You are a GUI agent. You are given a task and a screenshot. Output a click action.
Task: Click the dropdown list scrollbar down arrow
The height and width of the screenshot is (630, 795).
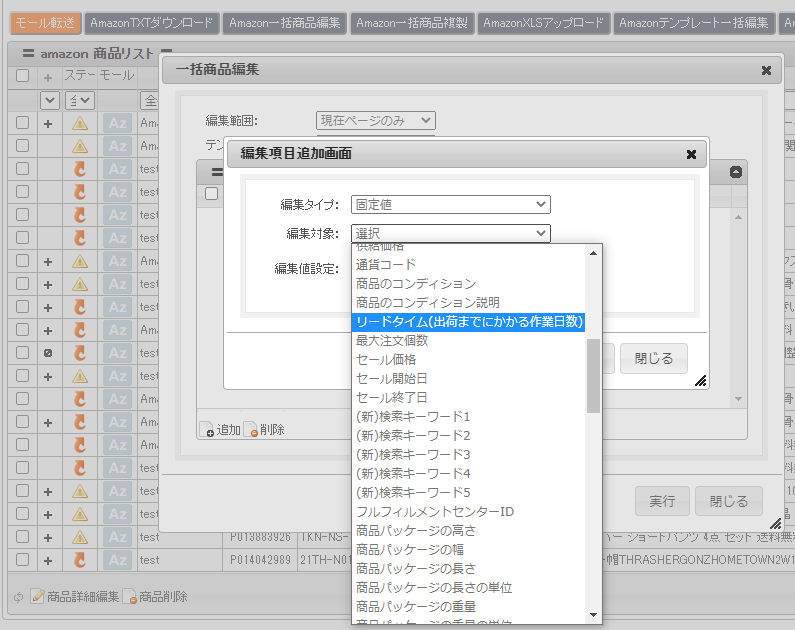[593, 615]
